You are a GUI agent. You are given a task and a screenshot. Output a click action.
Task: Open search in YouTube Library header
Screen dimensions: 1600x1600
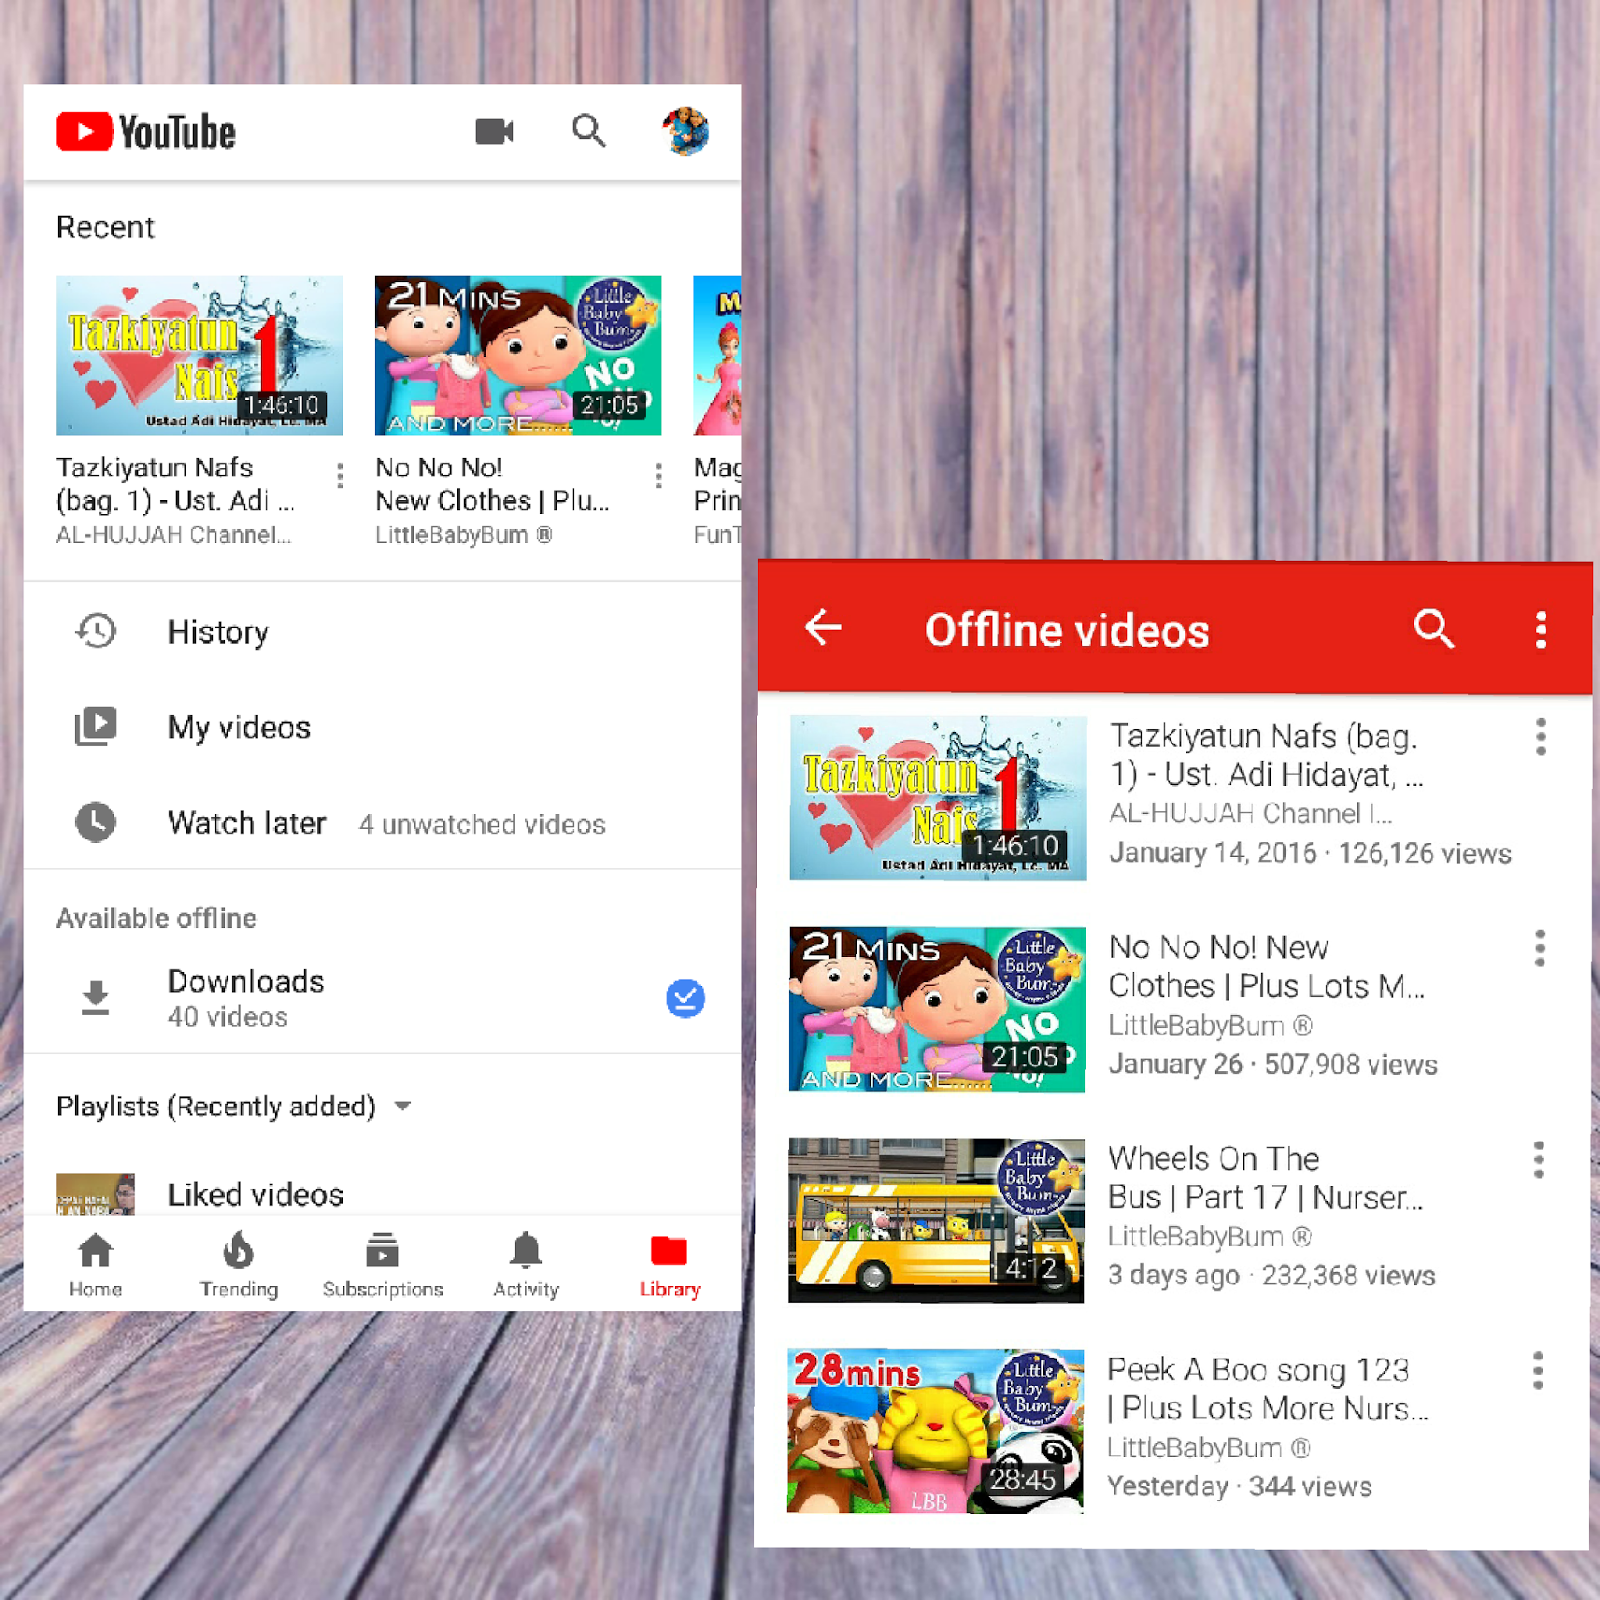click(x=589, y=131)
